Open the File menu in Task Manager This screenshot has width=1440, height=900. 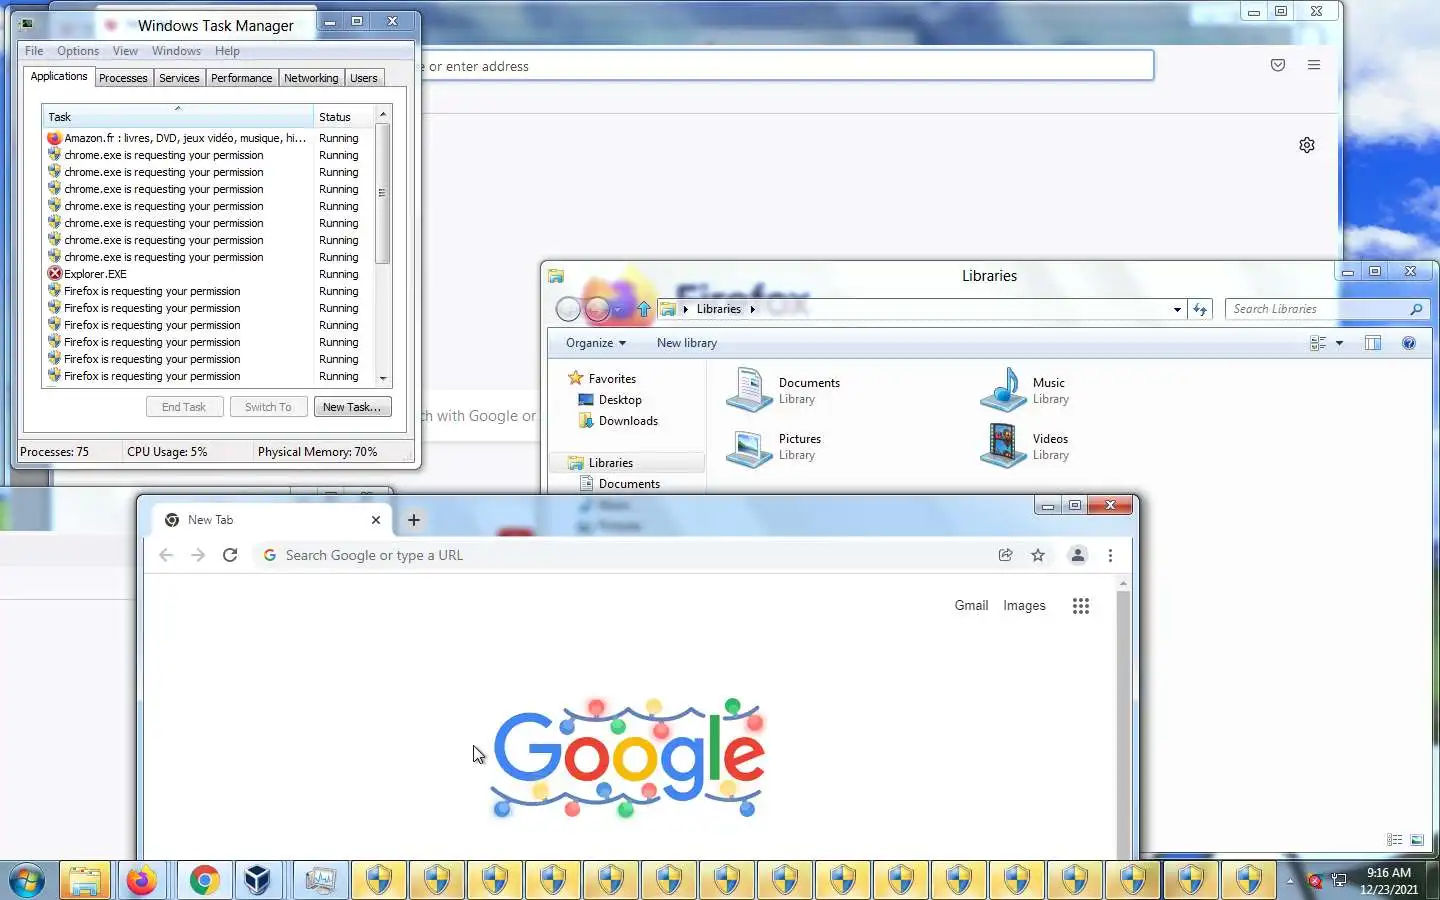(34, 51)
